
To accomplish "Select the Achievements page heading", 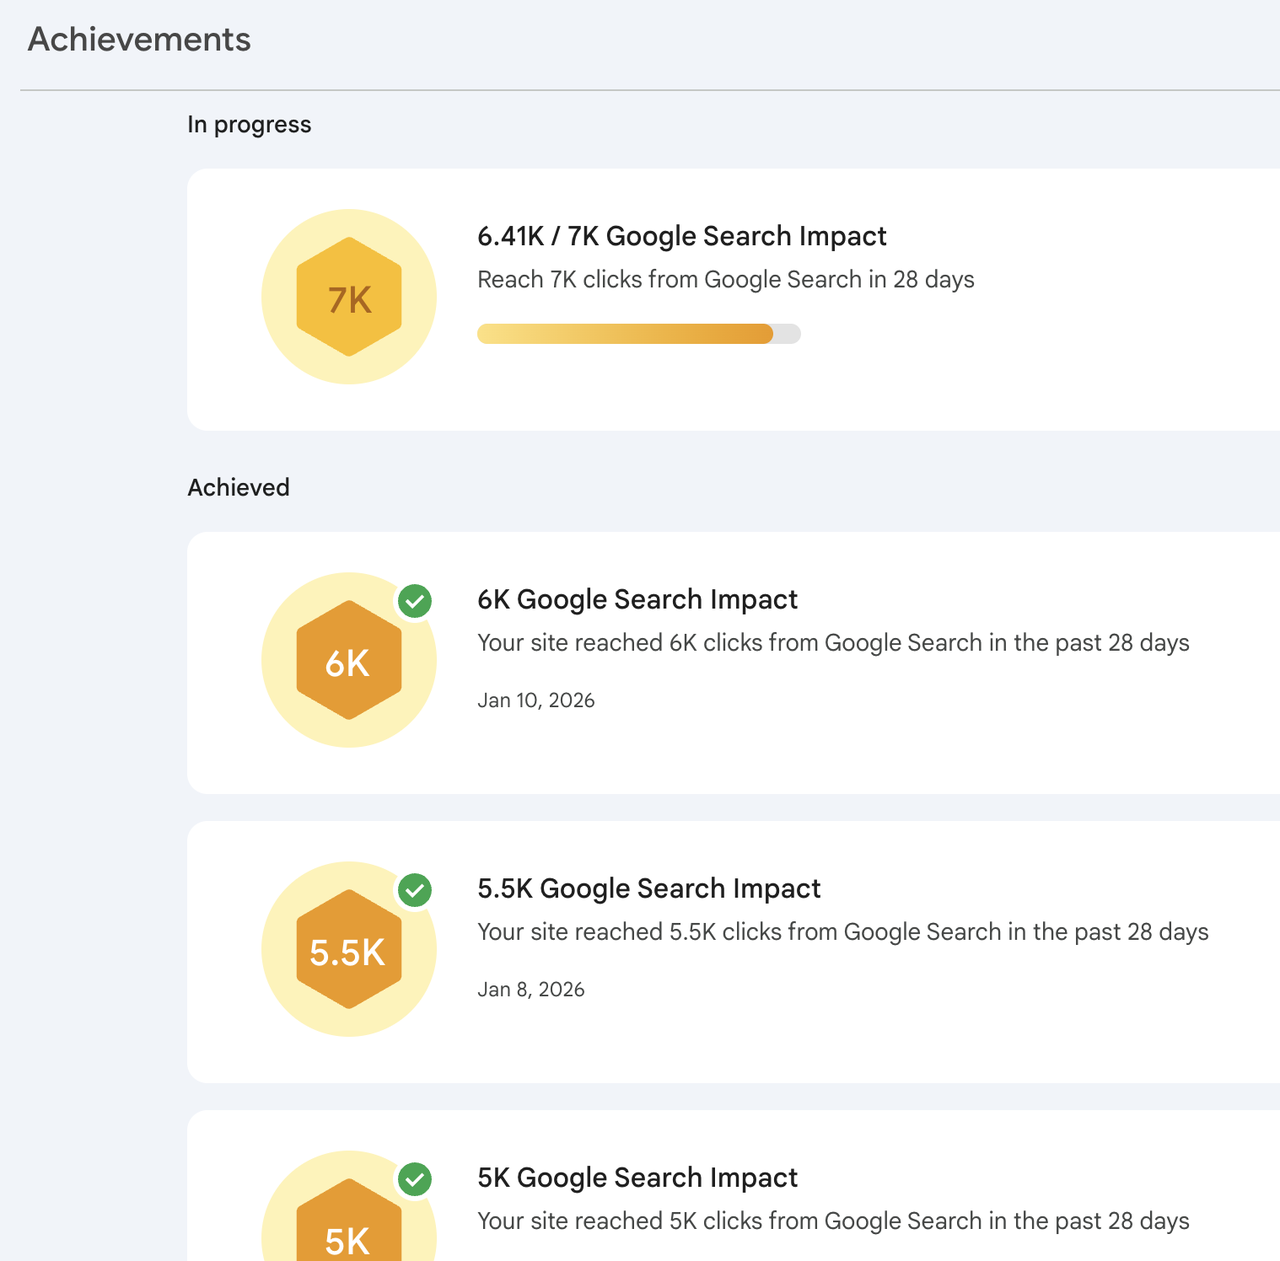I will click(x=139, y=40).
